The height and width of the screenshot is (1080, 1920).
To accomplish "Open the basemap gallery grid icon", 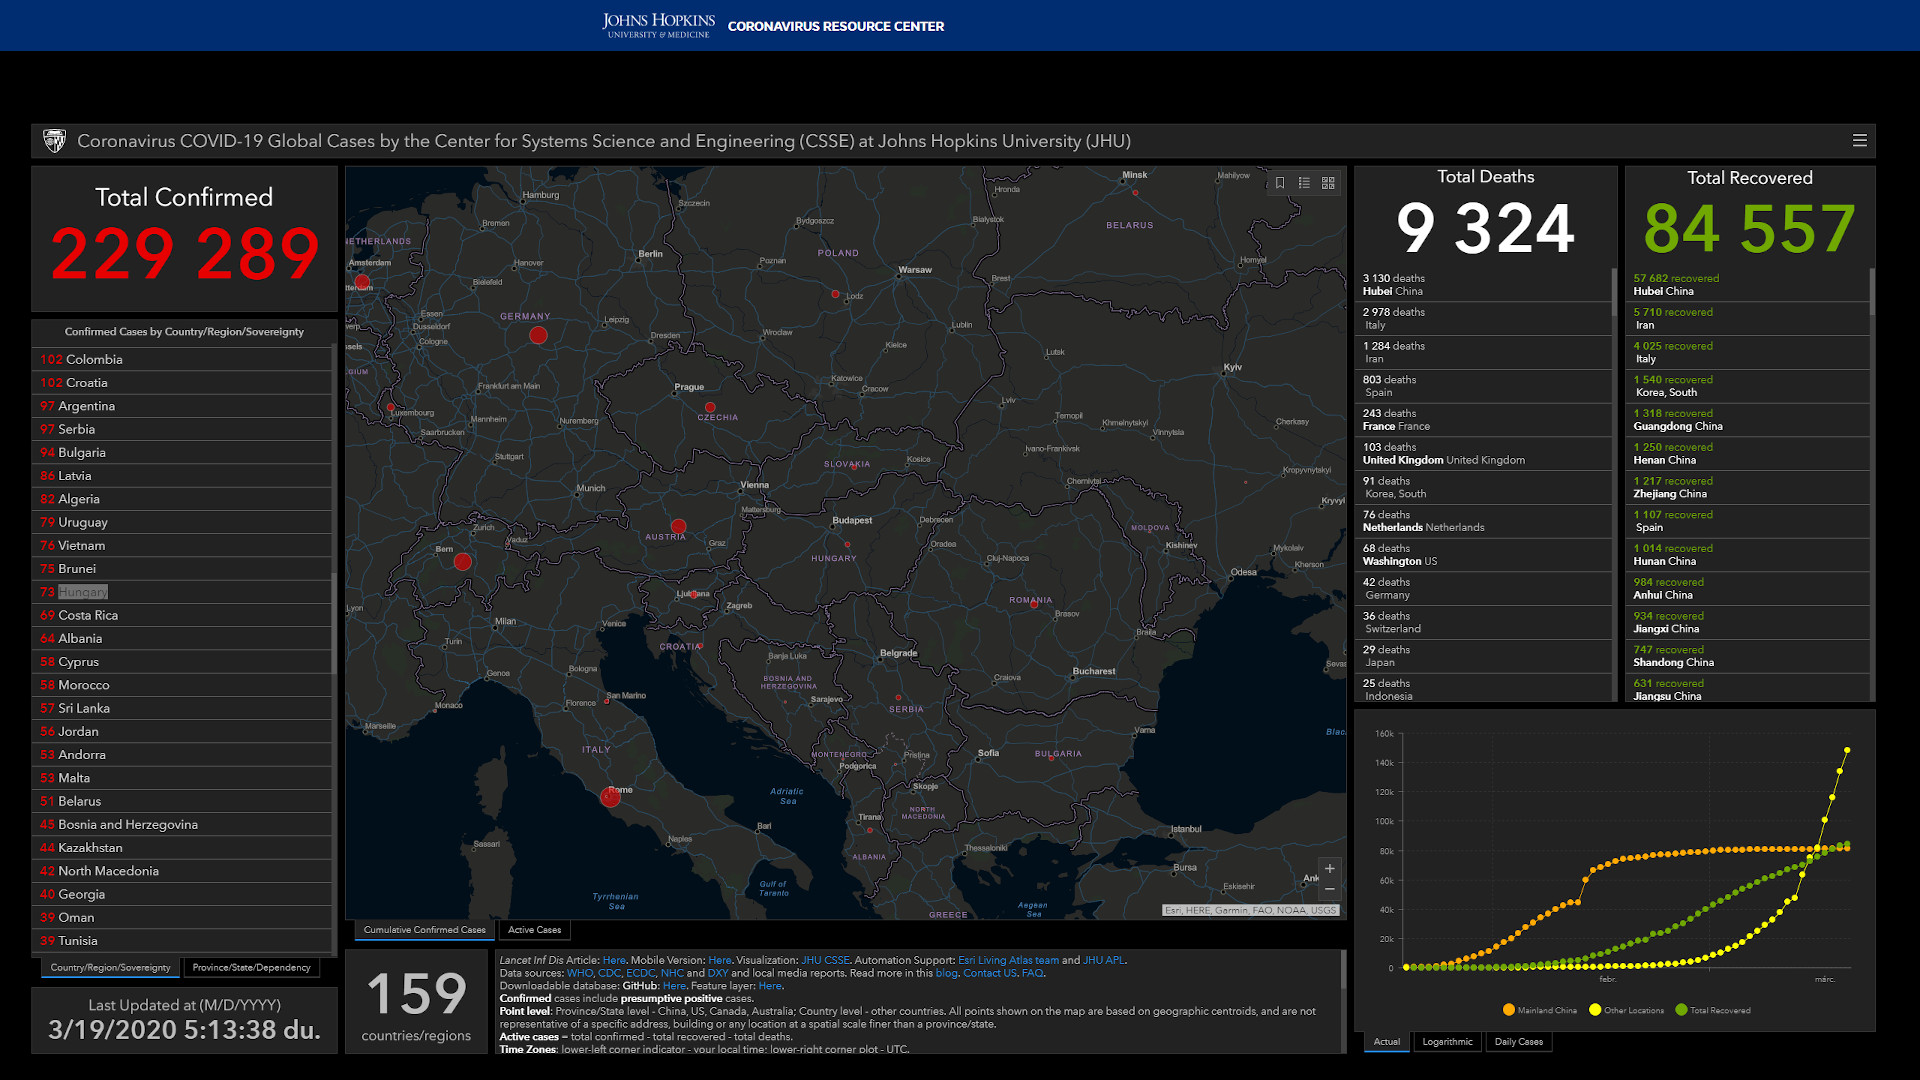I will (x=1328, y=183).
